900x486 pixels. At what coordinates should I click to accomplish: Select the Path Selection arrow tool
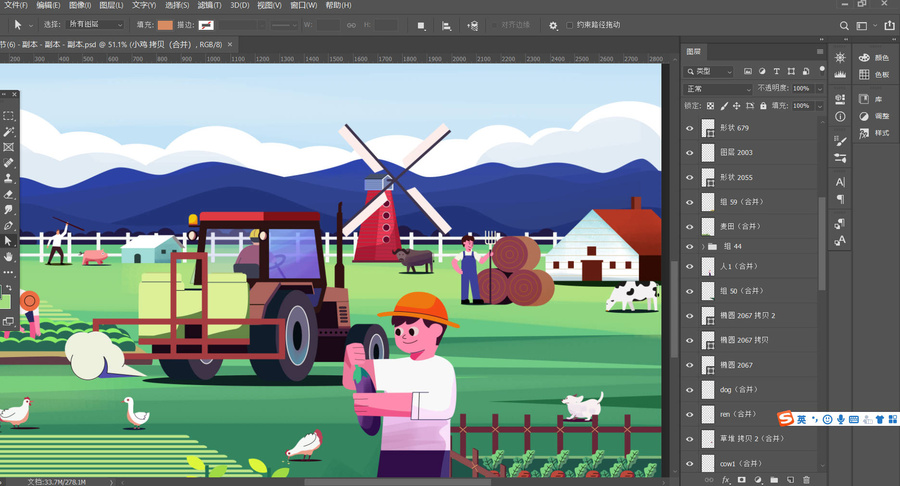point(9,242)
